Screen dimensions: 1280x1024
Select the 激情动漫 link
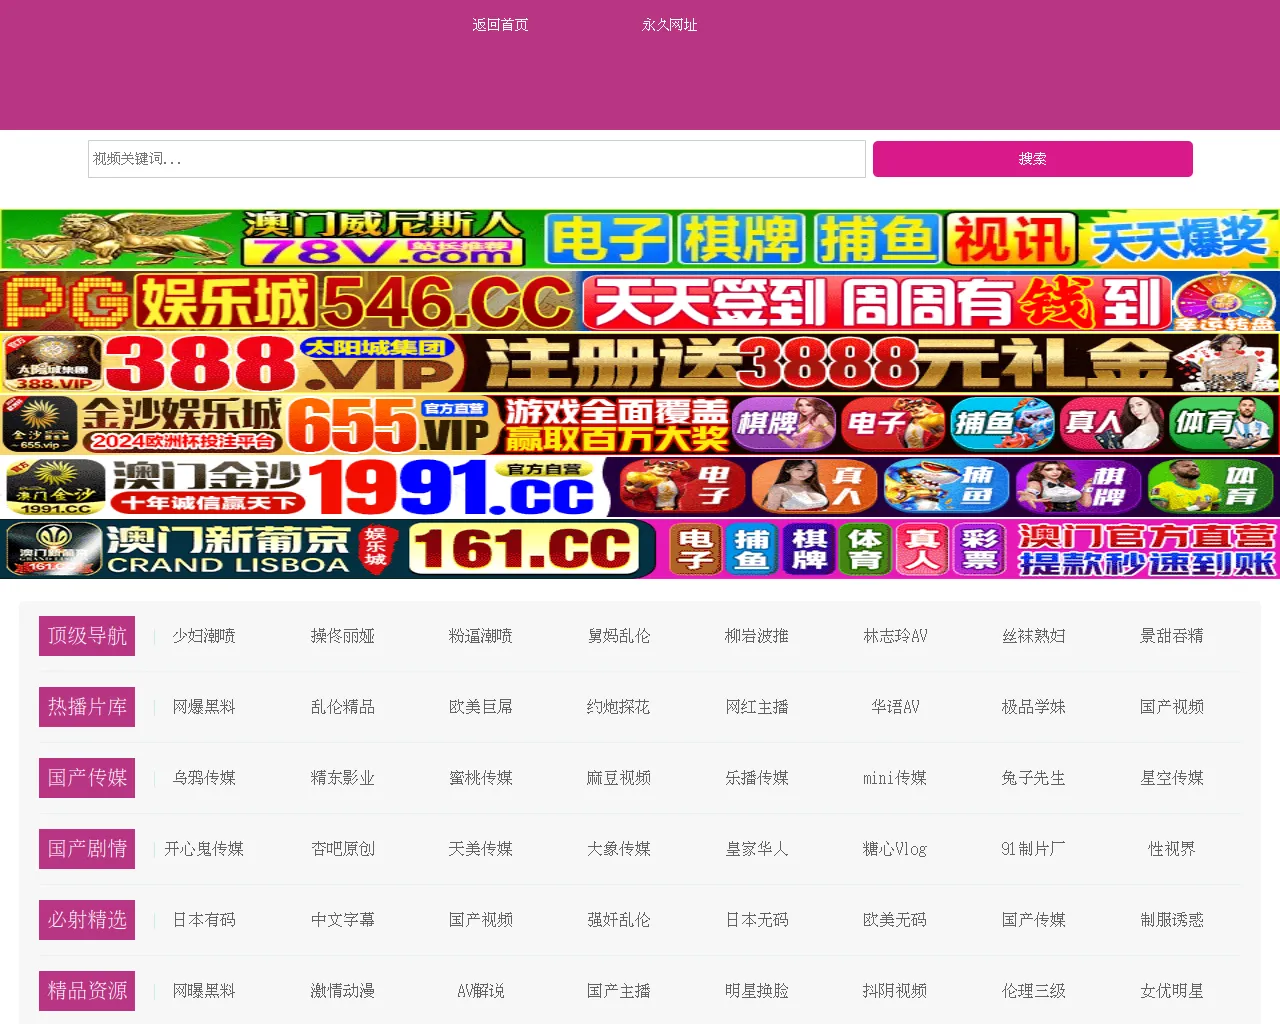(x=342, y=991)
